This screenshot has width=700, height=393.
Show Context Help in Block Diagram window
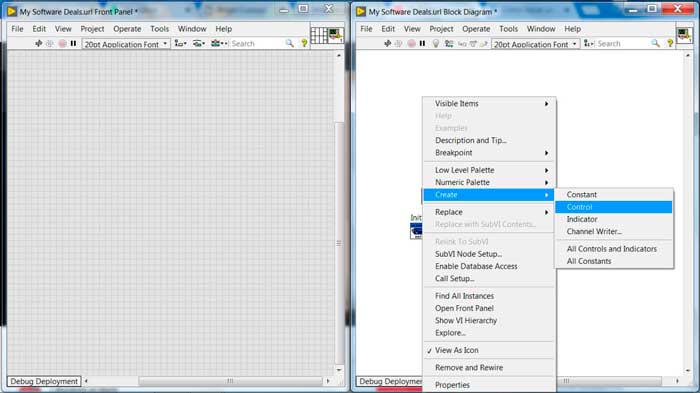[x=670, y=43]
